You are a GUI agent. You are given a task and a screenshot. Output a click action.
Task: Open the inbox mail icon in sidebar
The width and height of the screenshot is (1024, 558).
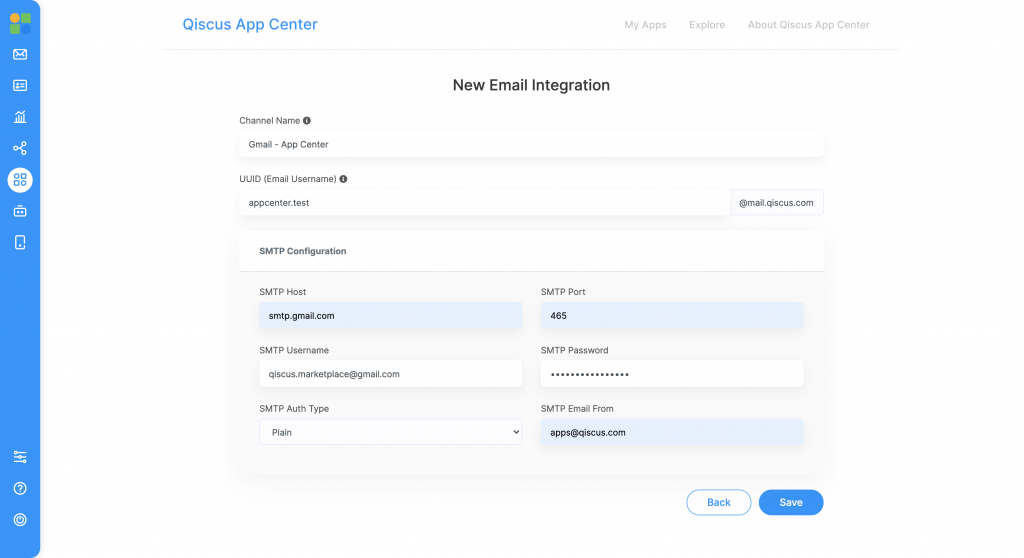point(20,54)
